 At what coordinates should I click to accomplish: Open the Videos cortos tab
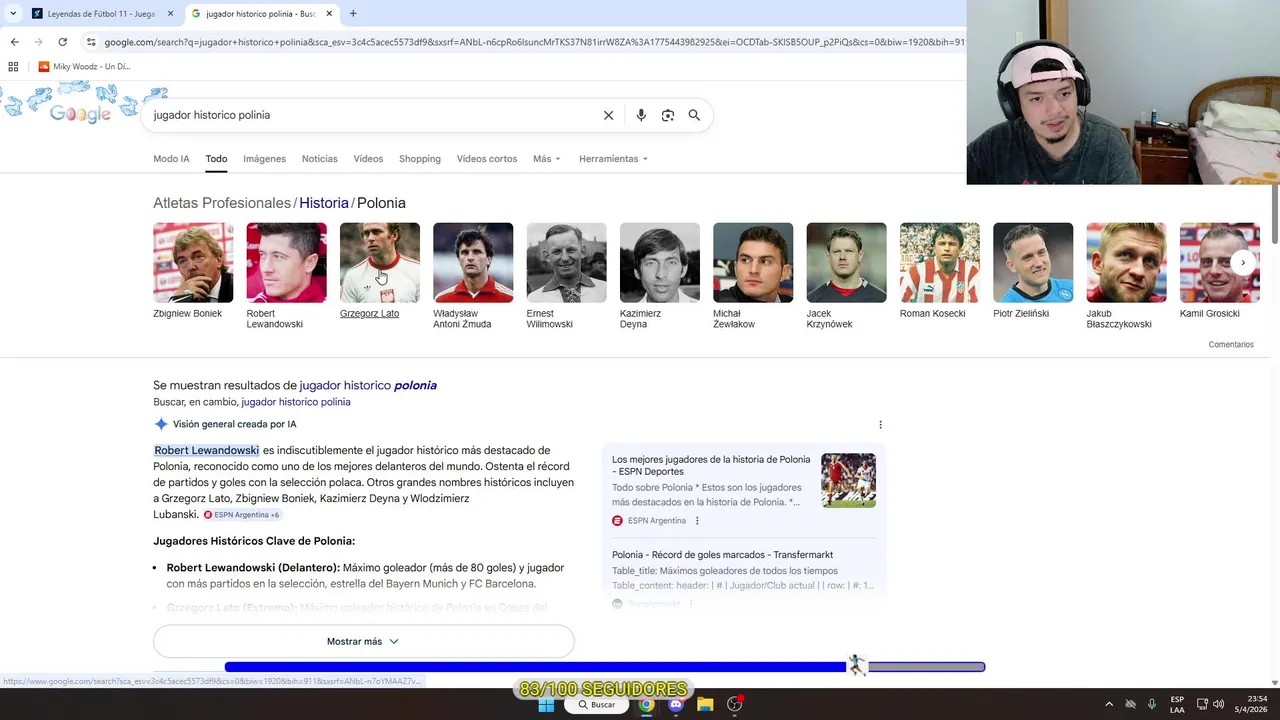coord(487,159)
